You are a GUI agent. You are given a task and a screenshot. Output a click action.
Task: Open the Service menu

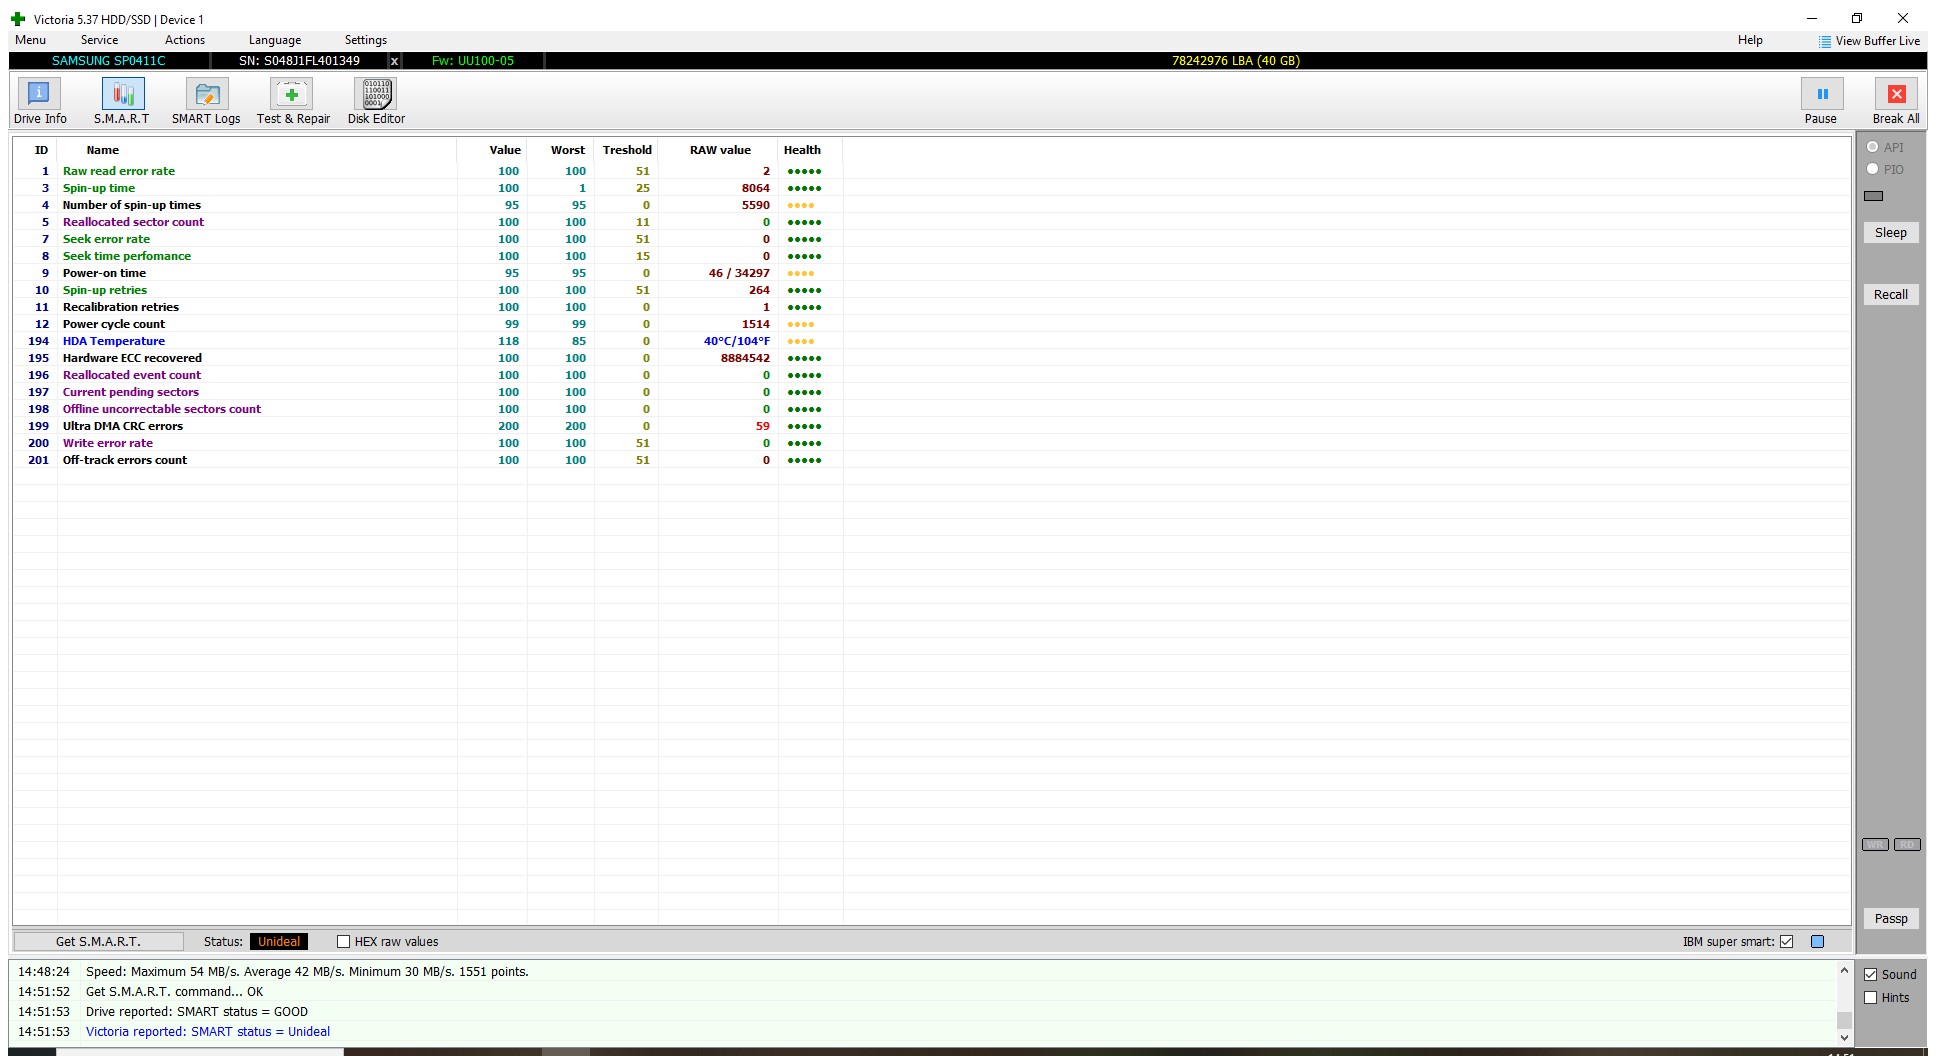pos(99,40)
